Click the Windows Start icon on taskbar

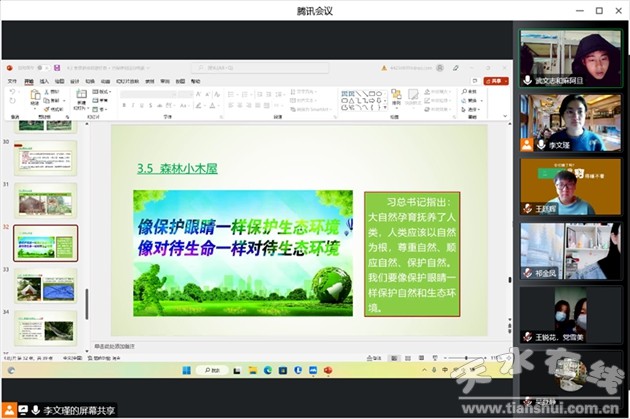pyautogui.click(x=184, y=371)
